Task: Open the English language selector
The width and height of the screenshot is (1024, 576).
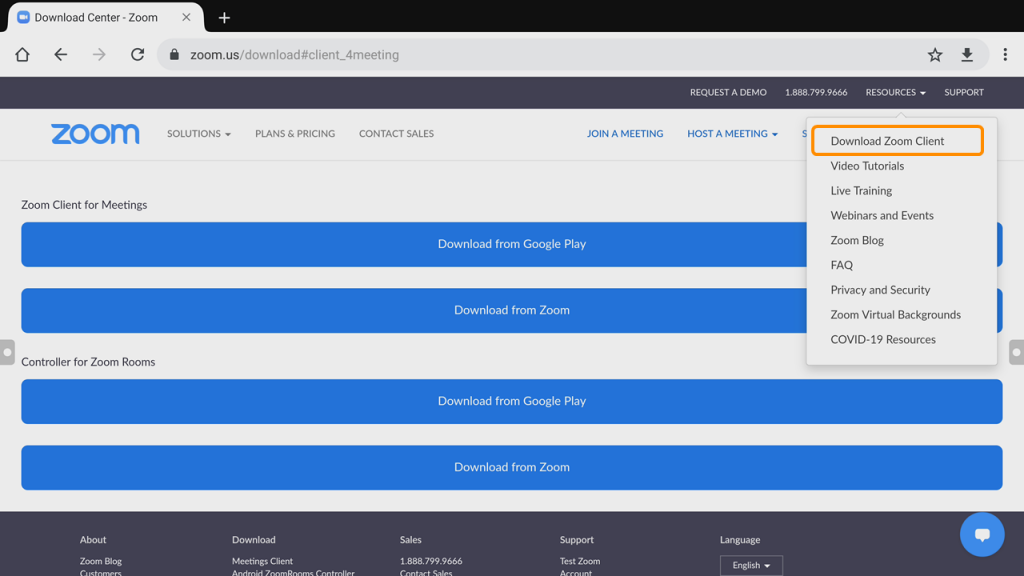Action: tap(751, 565)
